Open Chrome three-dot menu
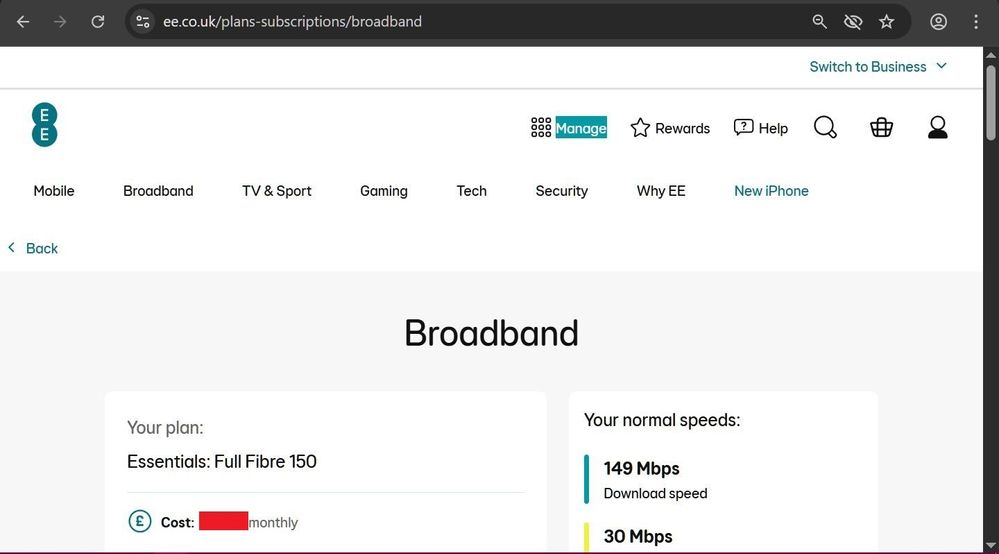The height and width of the screenshot is (554, 999). pos(976,21)
